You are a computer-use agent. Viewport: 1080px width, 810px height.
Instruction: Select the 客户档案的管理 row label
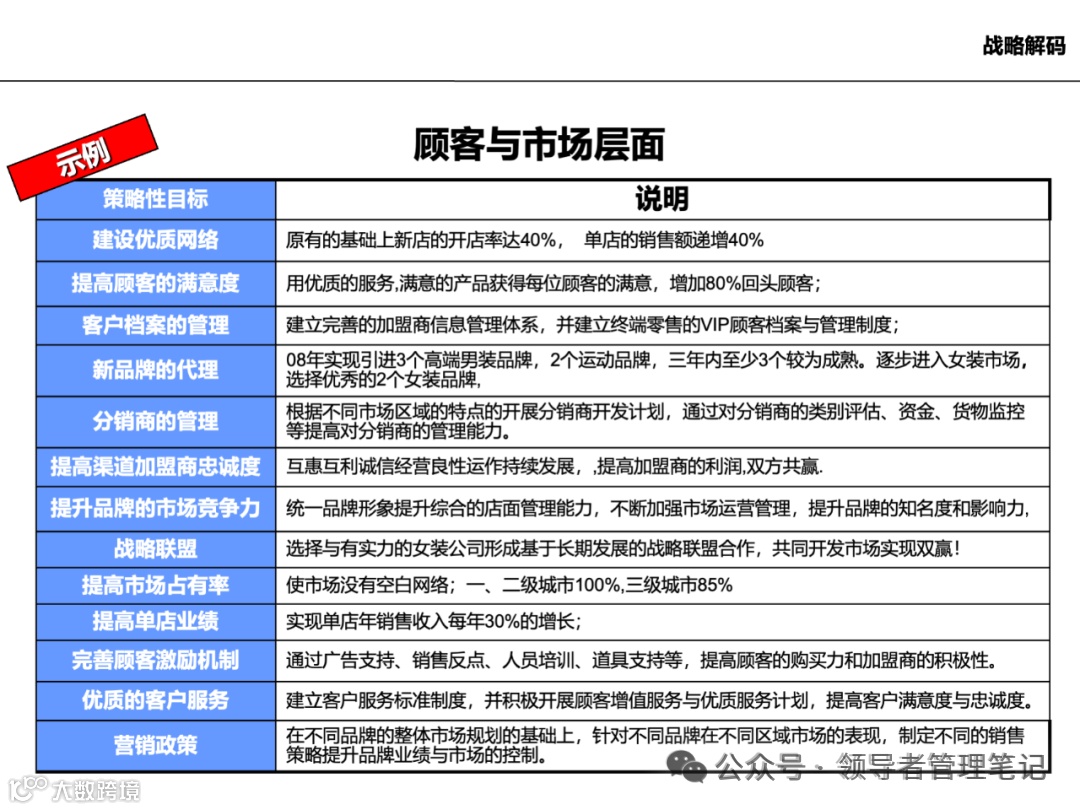coord(156,325)
